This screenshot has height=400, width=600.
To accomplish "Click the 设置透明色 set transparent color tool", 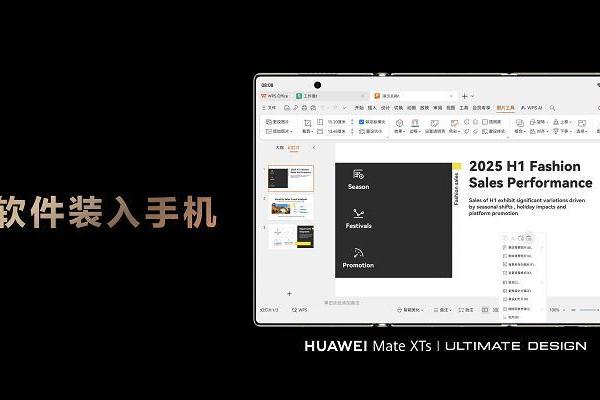I will [x=435, y=126].
